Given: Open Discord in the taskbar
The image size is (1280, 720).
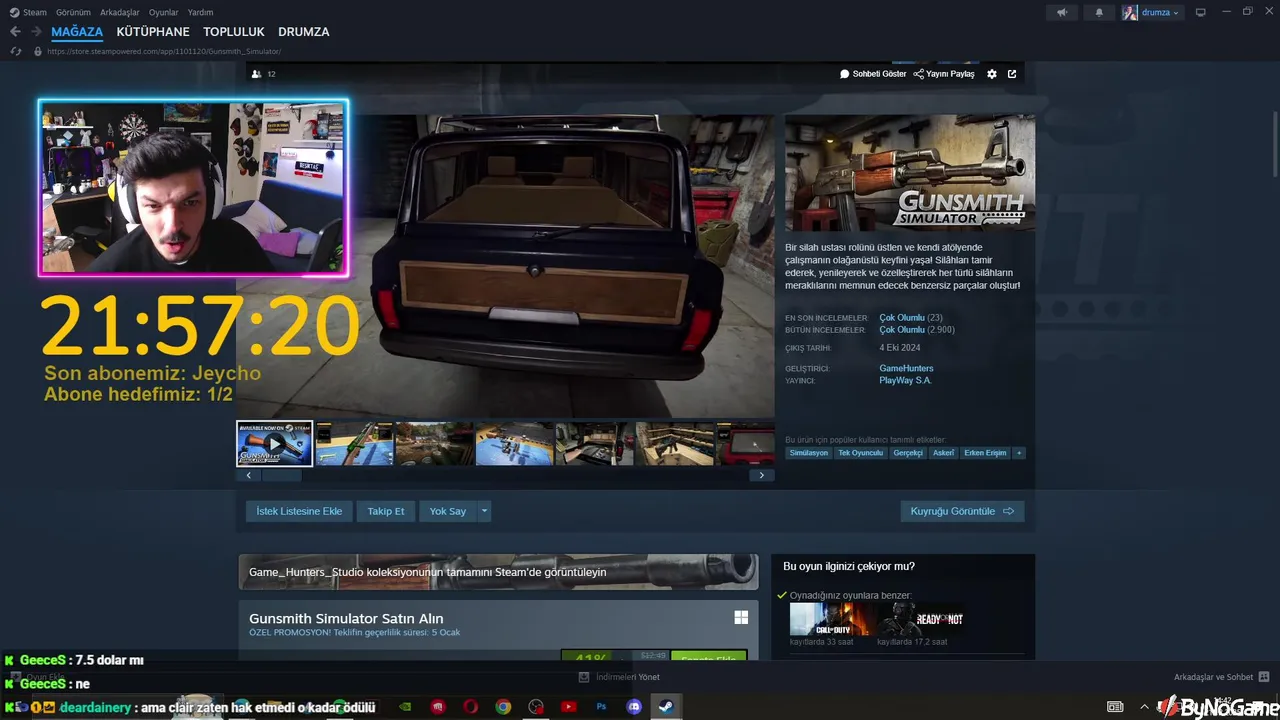Looking at the screenshot, I should pos(633,707).
